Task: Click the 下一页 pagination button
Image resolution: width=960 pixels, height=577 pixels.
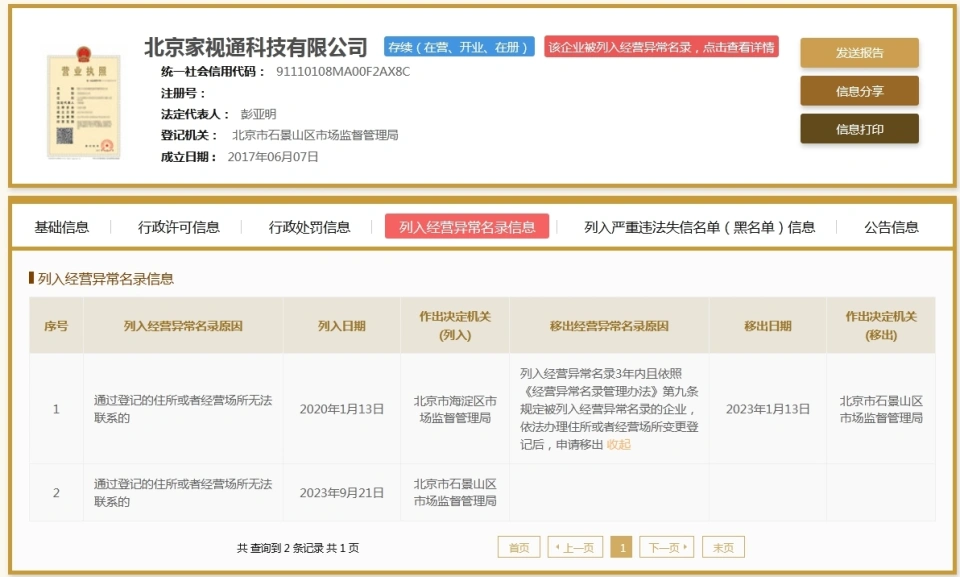Action: tap(667, 547)
